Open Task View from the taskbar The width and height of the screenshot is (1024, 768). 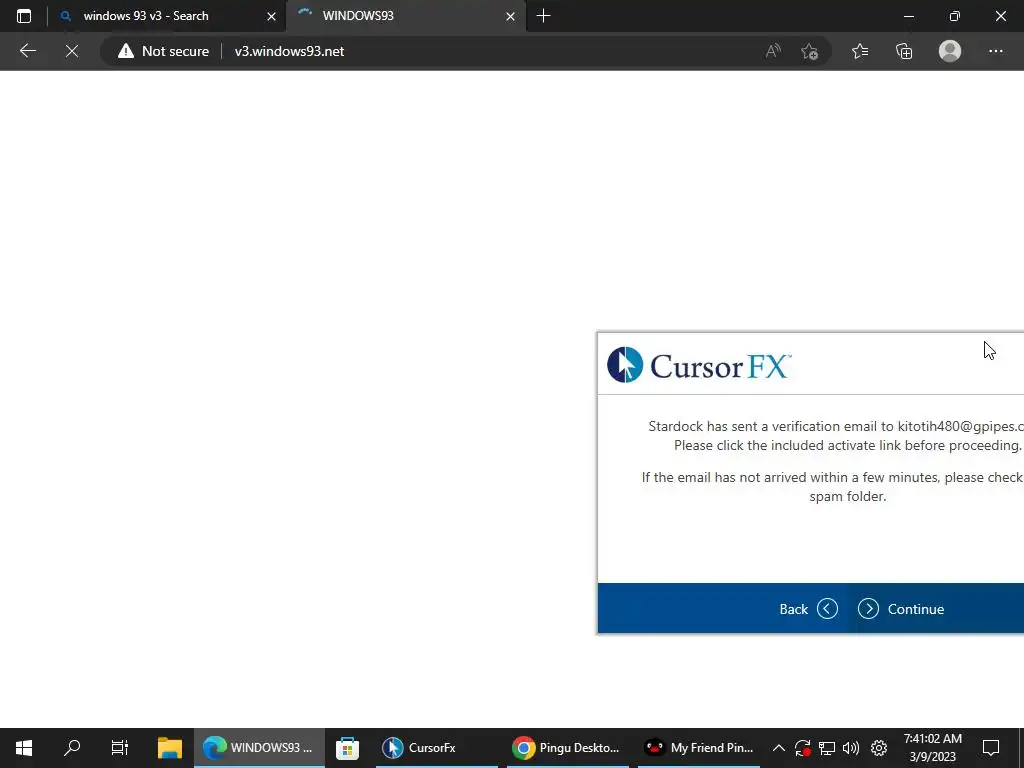coord(120,748)
